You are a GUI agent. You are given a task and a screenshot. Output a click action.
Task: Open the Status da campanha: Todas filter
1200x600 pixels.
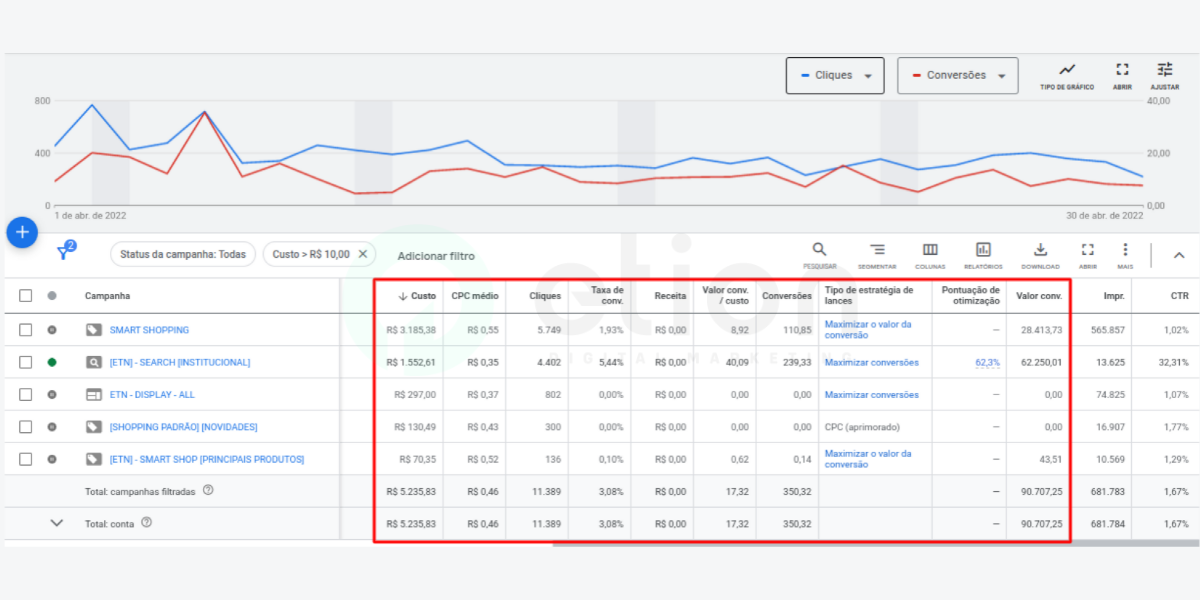183,254
